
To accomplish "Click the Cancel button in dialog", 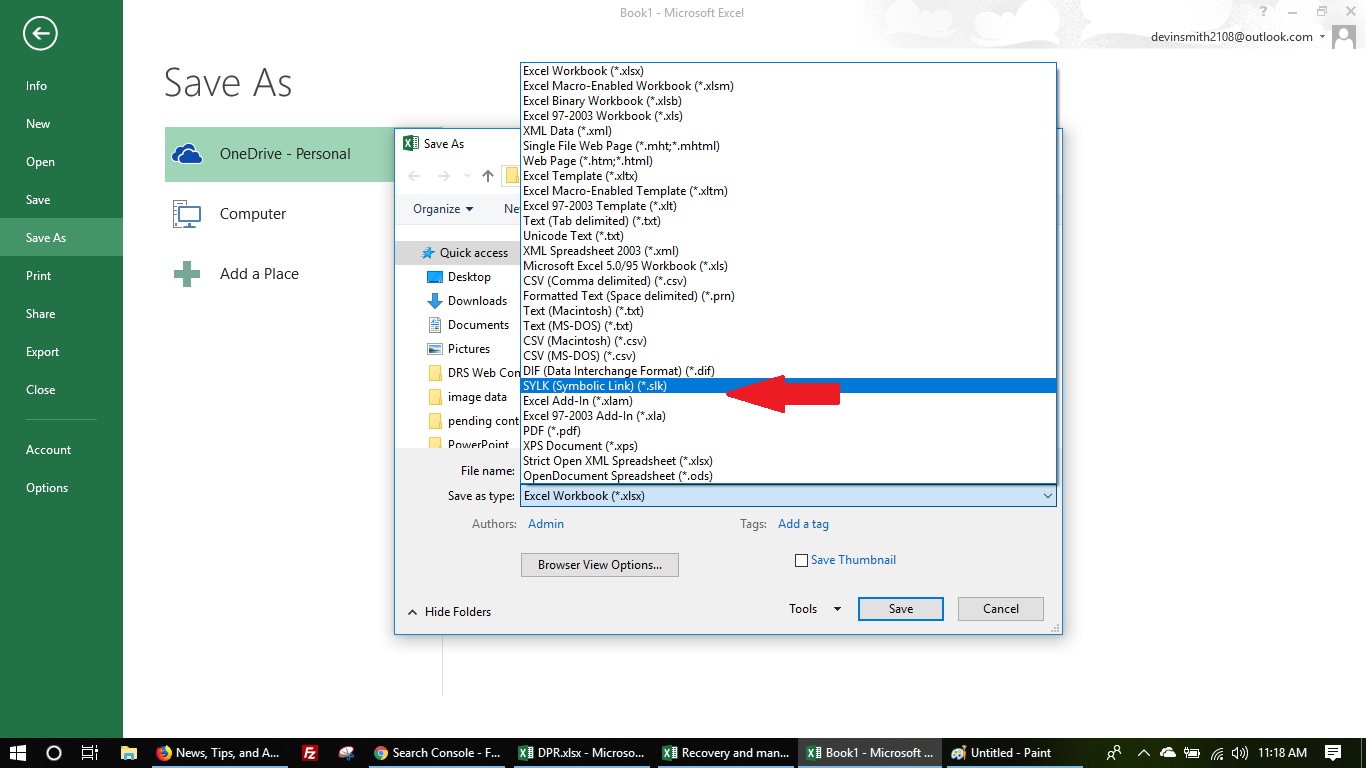I will tap(1000, 609).
